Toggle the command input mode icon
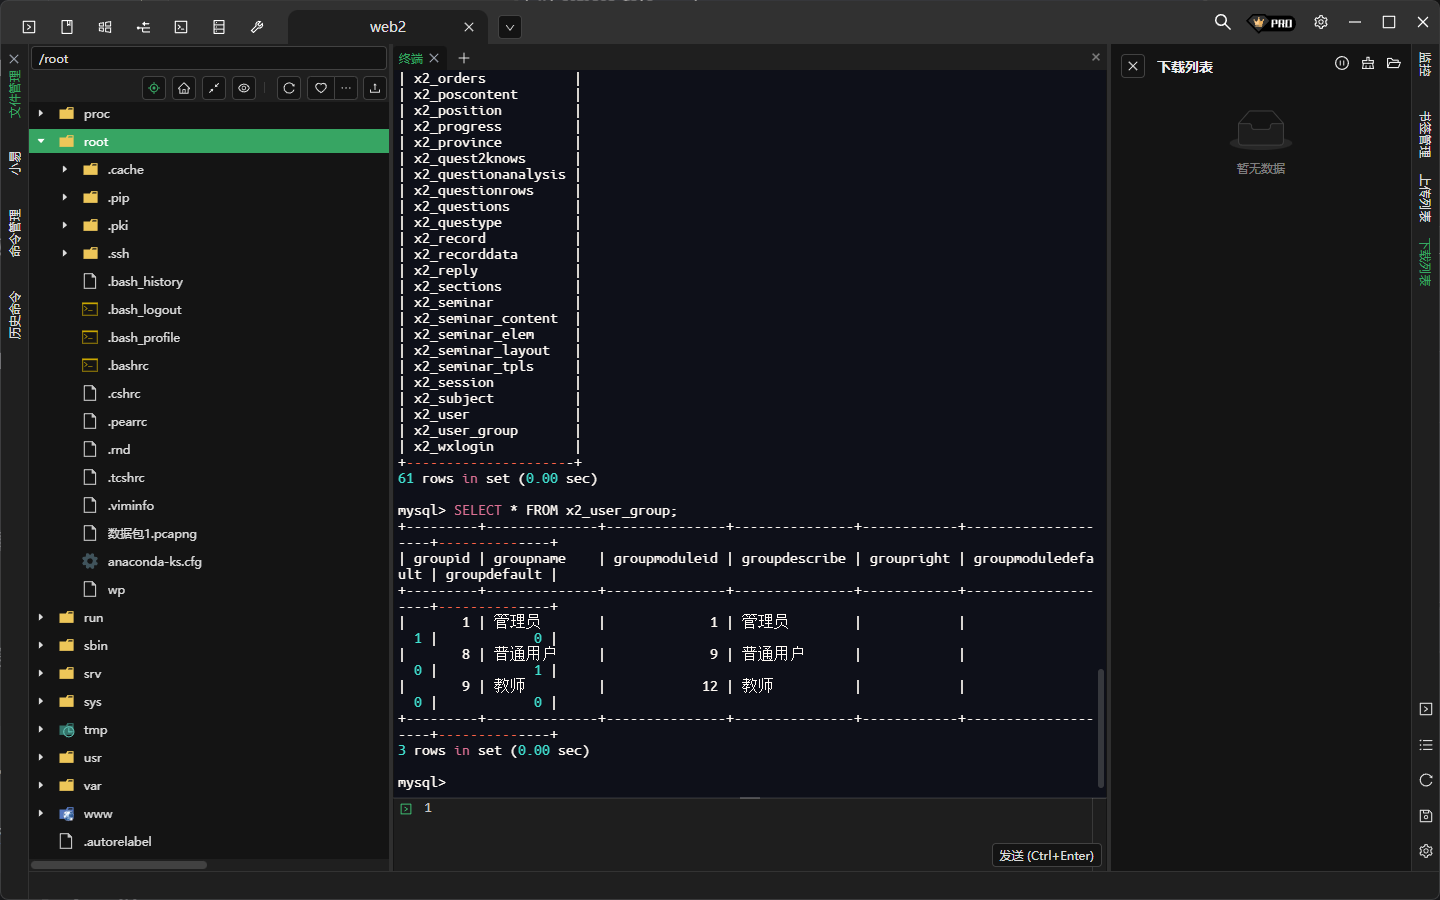 [406, 809]
